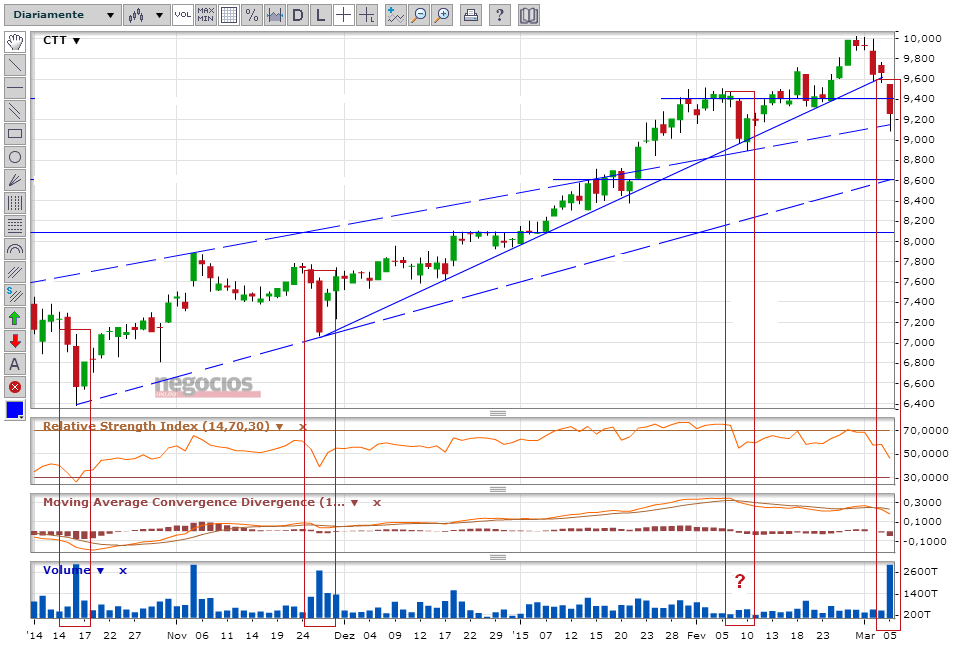Click the red delete drawings icon
This screenshot has height=645, width=955.
point(15,387)
